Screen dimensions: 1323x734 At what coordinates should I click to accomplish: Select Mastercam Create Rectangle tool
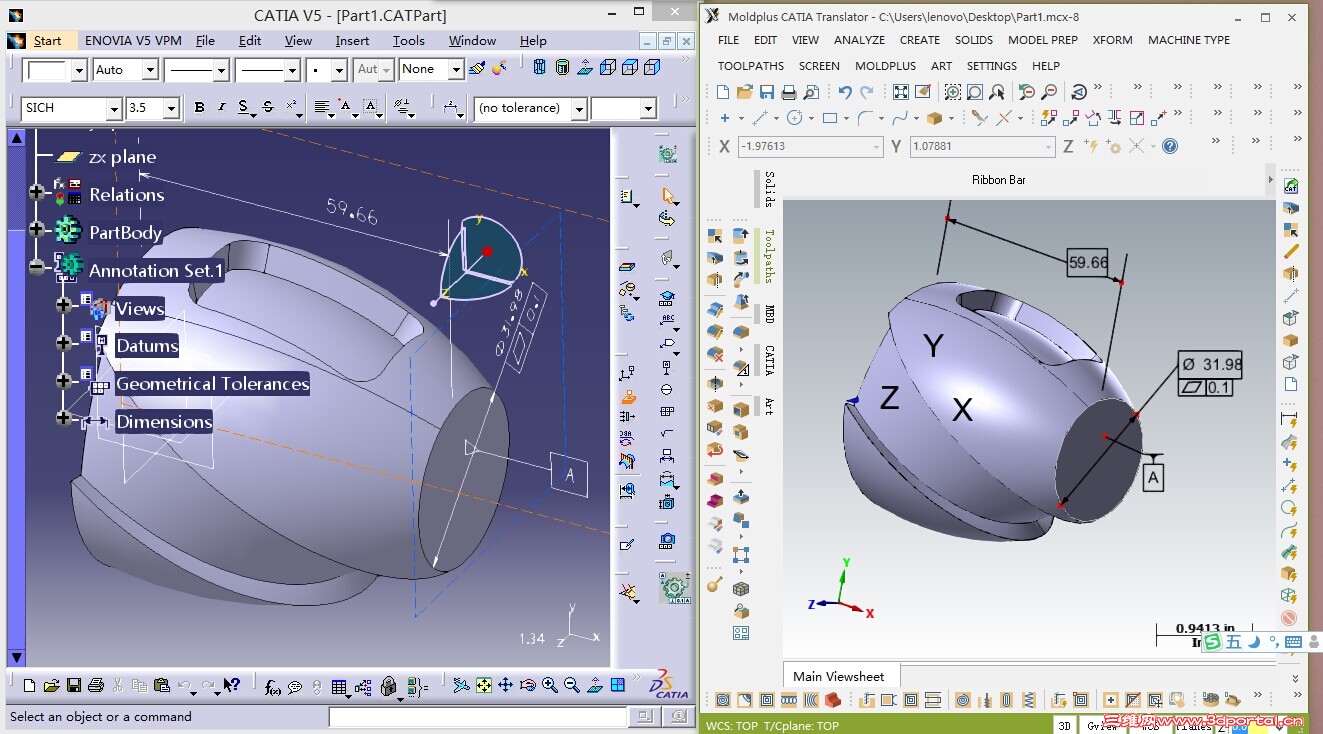point(830,118)
